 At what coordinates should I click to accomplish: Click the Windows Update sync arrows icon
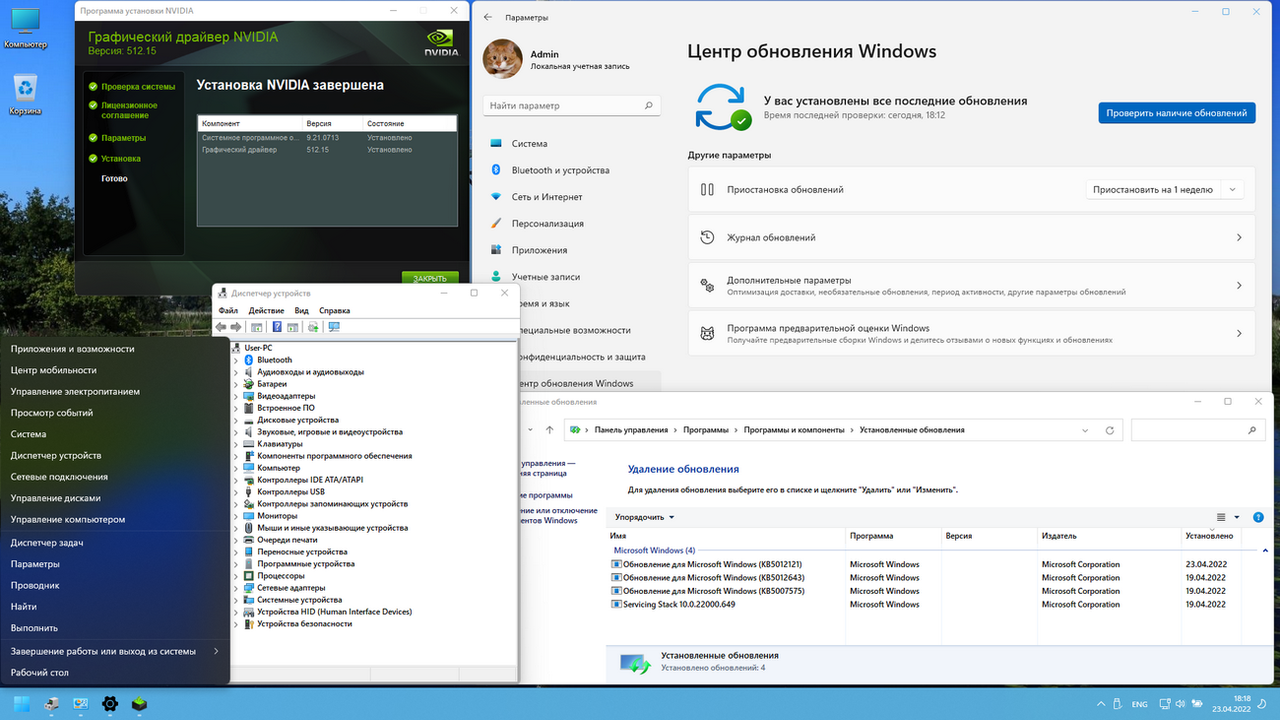pyautogui.click(x=724, y=107)
